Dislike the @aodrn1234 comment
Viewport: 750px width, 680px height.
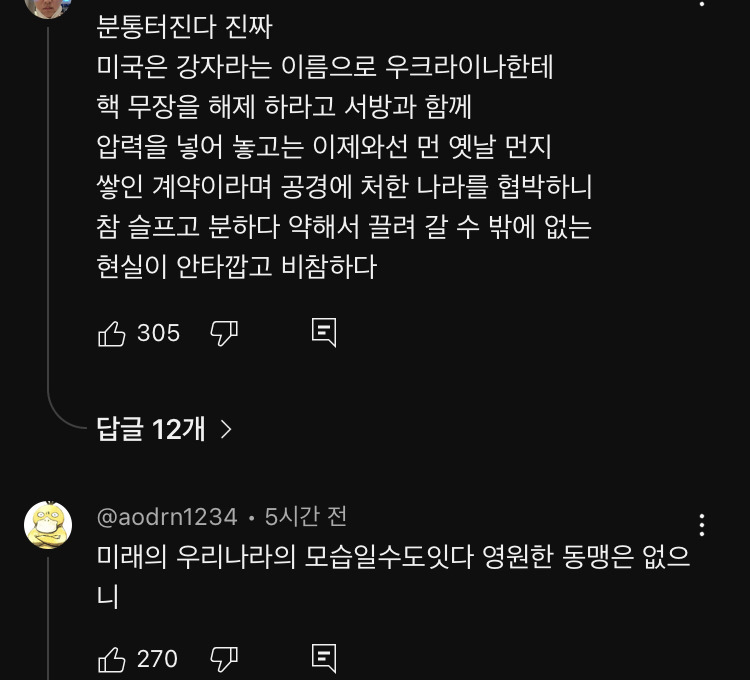223,659
